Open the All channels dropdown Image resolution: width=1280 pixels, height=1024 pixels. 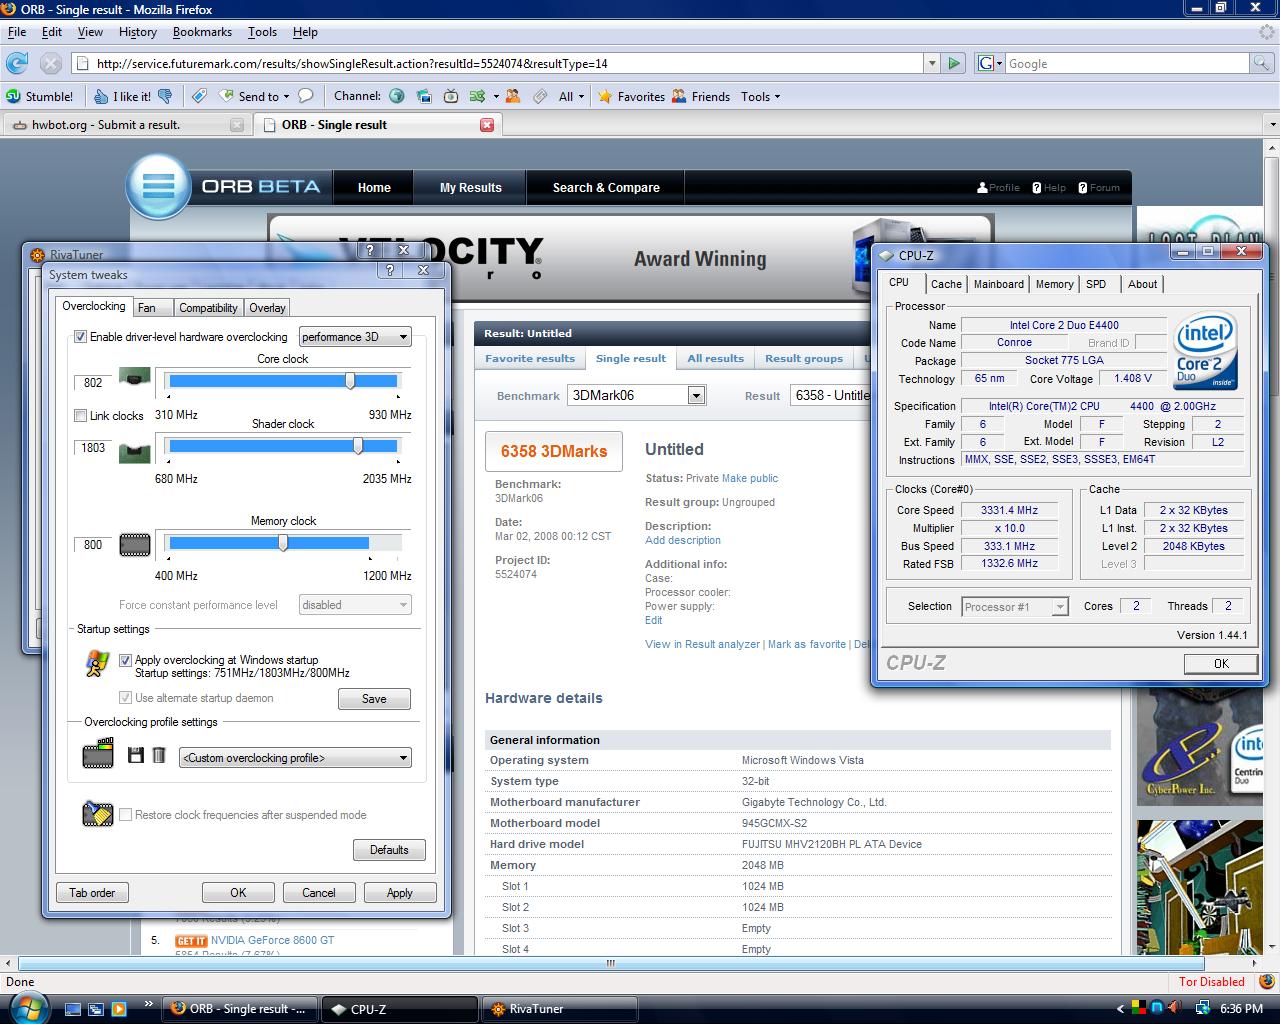coord(571,96)
